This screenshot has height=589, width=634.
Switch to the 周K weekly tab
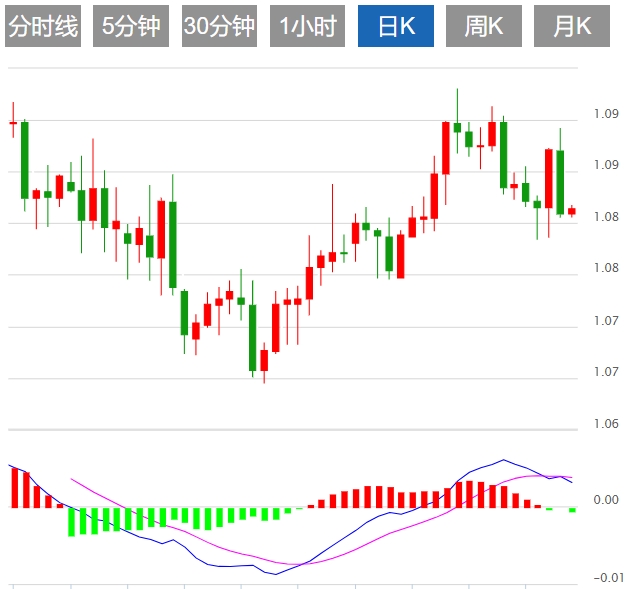tap(484, 26)
